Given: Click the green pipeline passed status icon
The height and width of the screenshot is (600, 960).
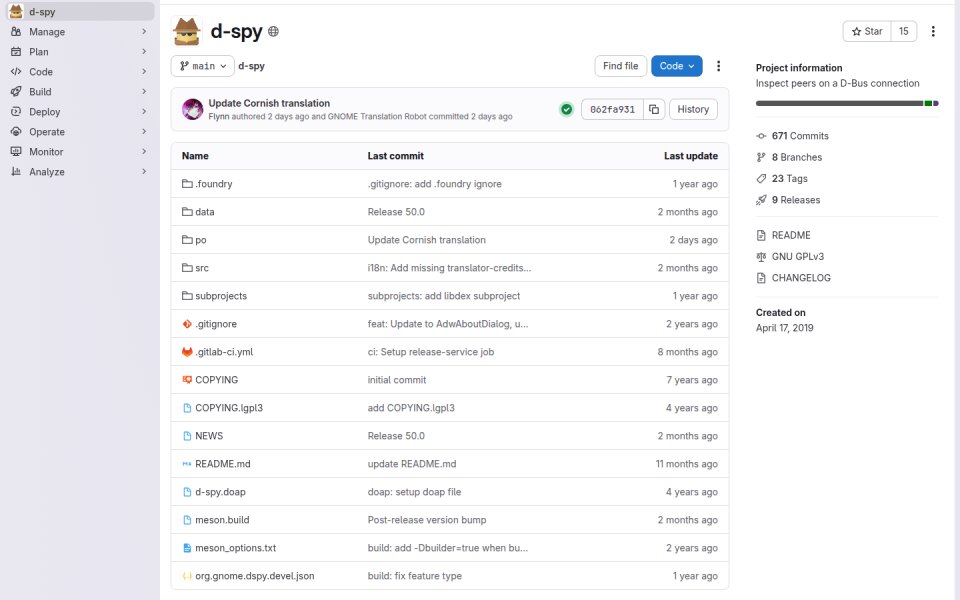Looking at the screenshot, I should point(566,110).
